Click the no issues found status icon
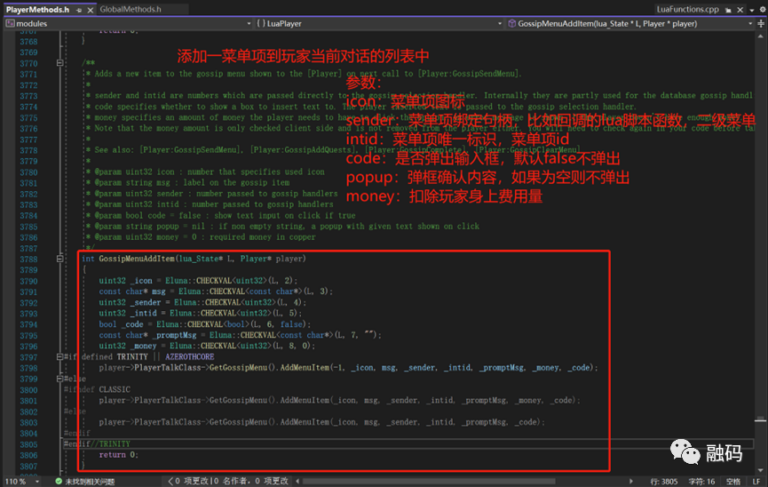 [x=58, y=480]
